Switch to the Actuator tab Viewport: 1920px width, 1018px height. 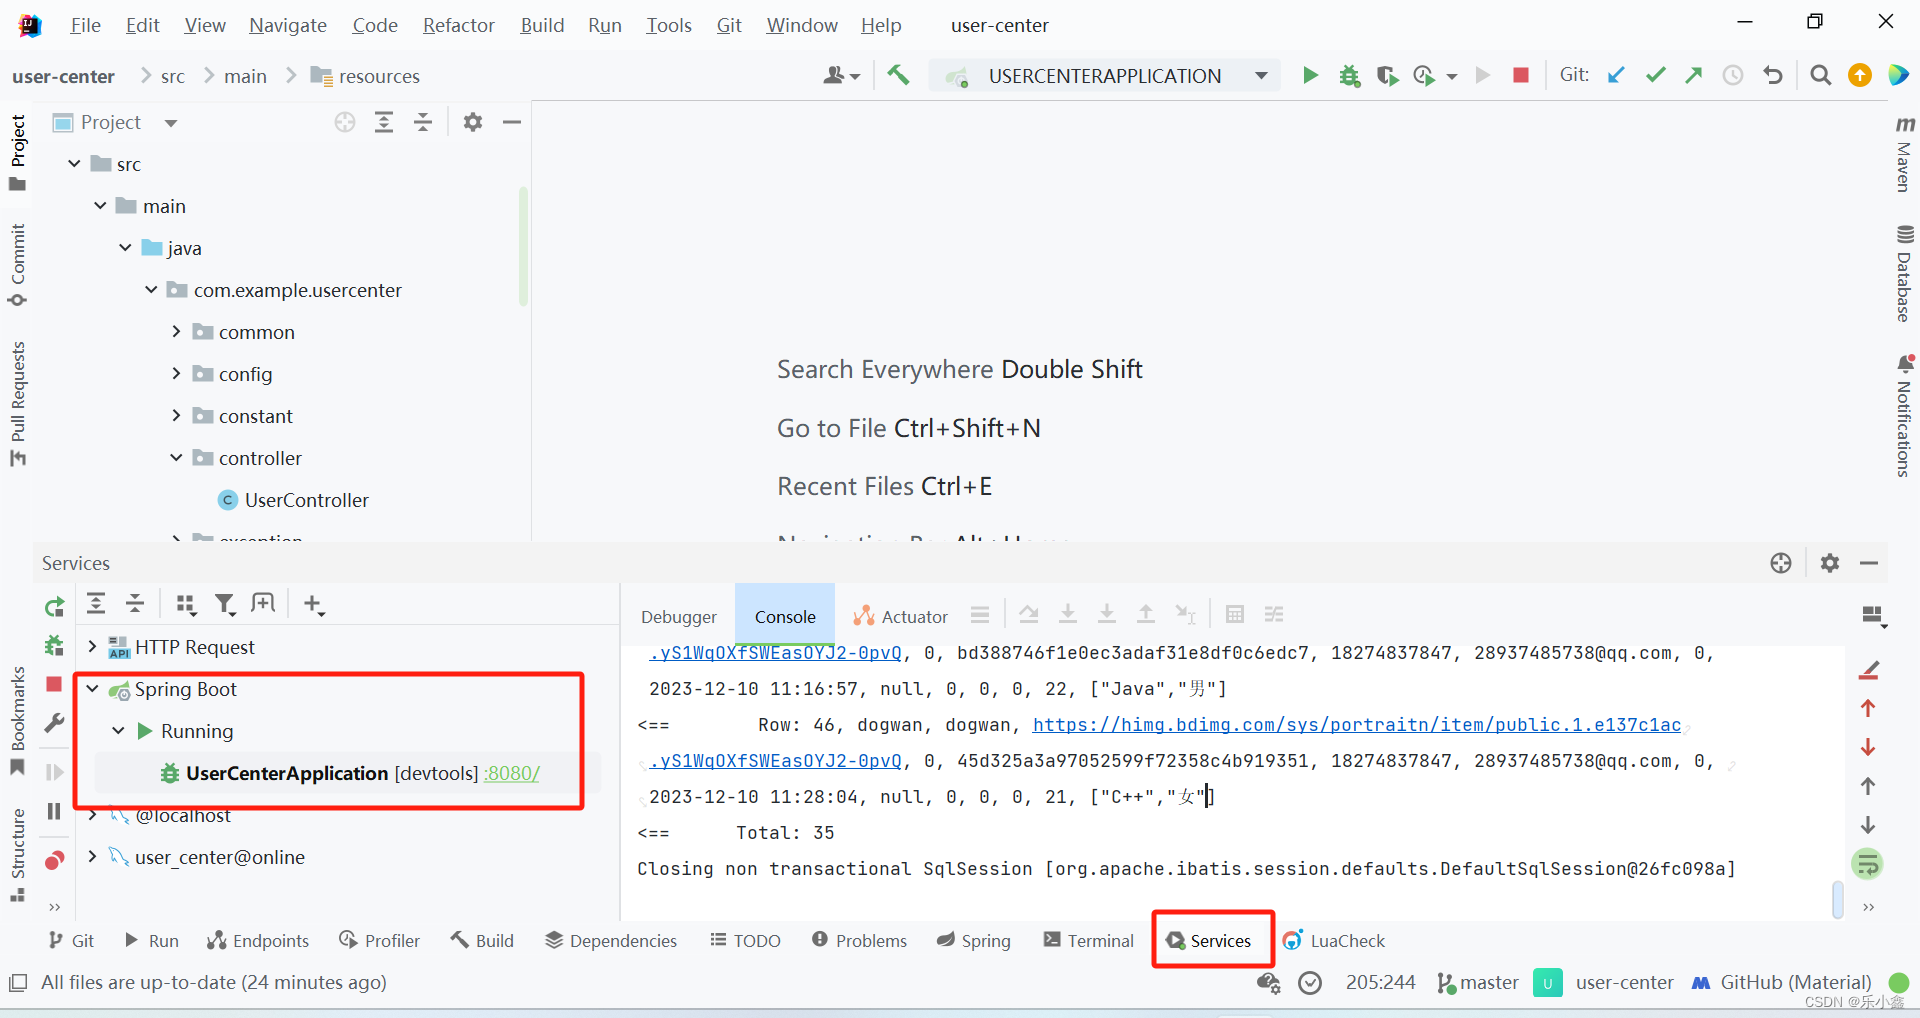click(900, 617)
